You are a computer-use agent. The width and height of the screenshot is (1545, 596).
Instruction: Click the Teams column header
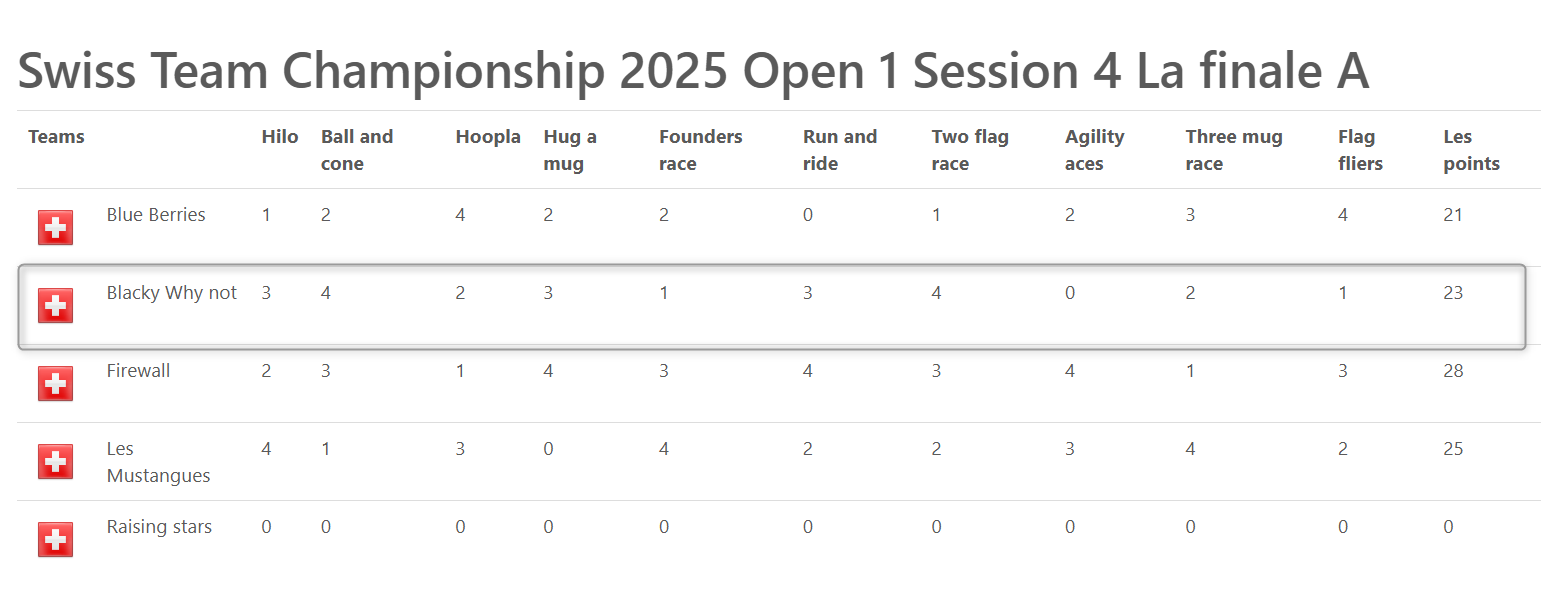tap(56, 137)
